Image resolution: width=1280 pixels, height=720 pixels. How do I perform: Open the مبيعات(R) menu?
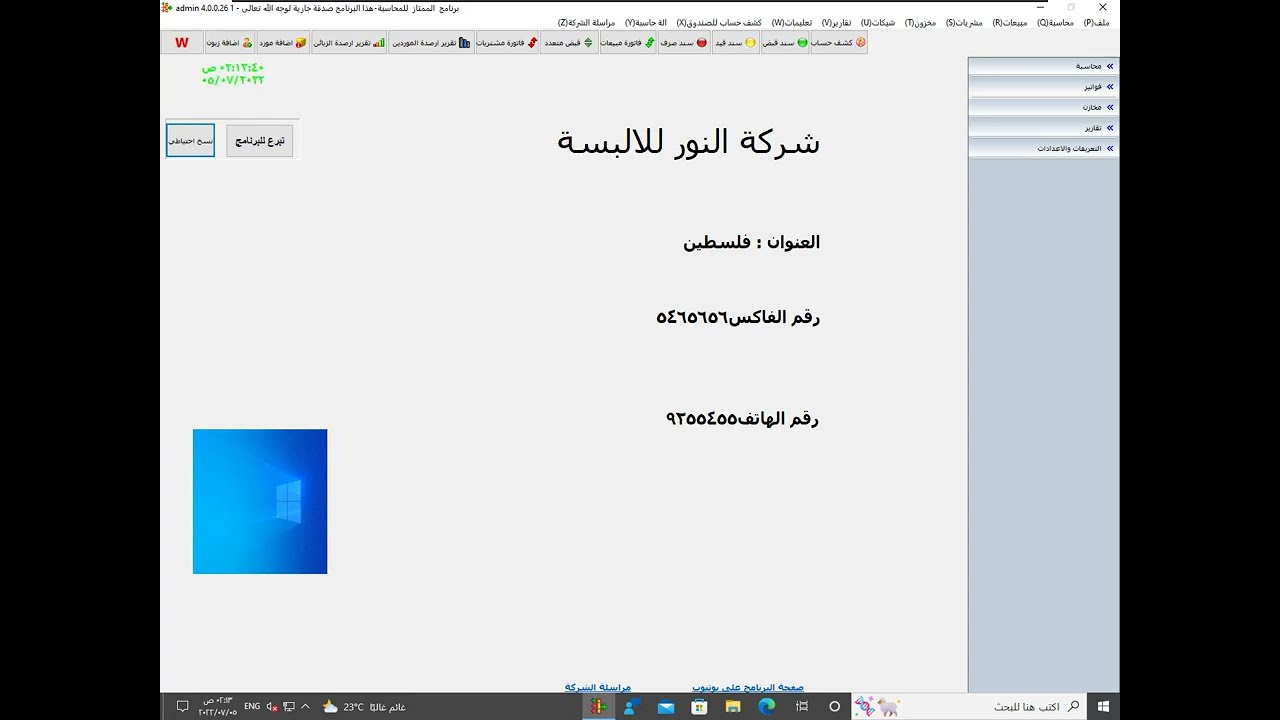pos(1010,22)
